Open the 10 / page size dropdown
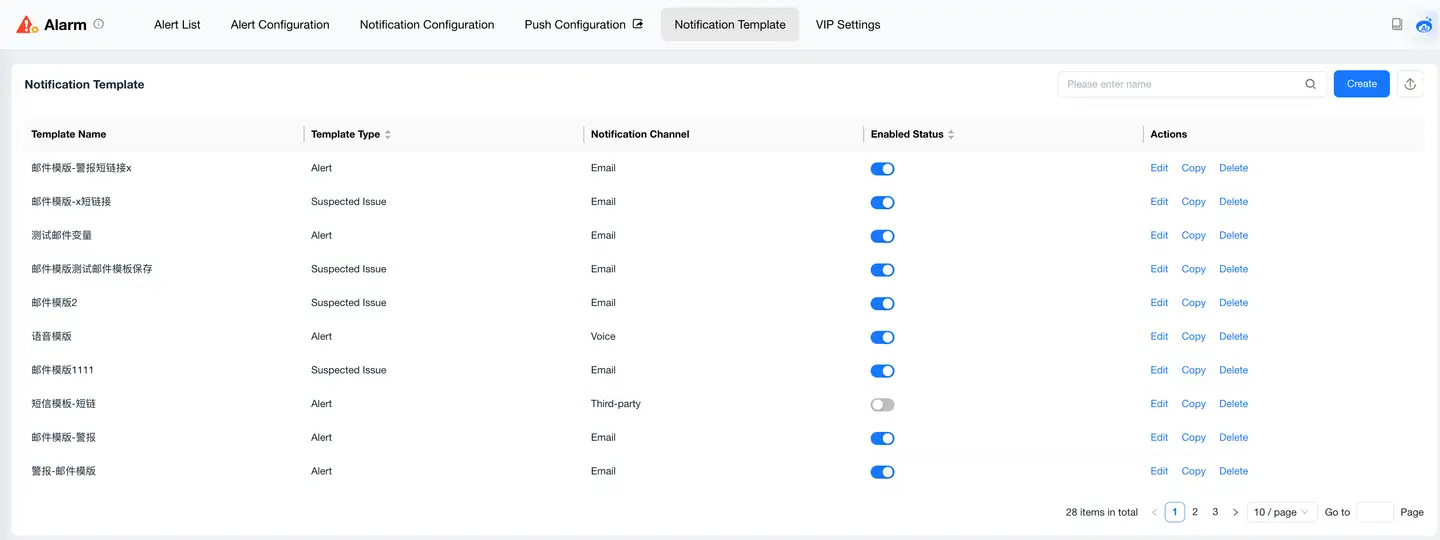Image resolution: width=1440 pixels, height=540 pixels. 1284,512
